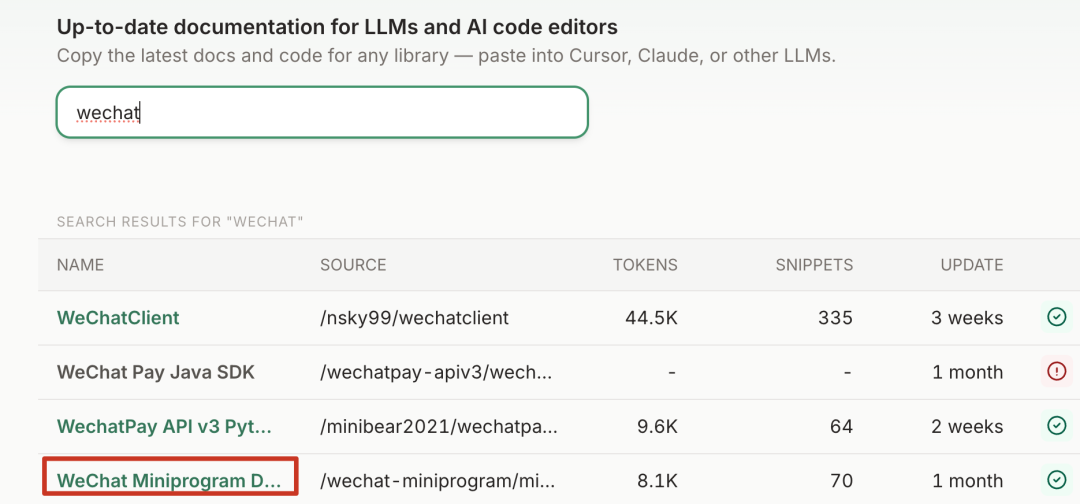This screenshot has width=1080, height=504.
Task: Open the WeChat Pay Java SDK entry
Action: (156, 372)
